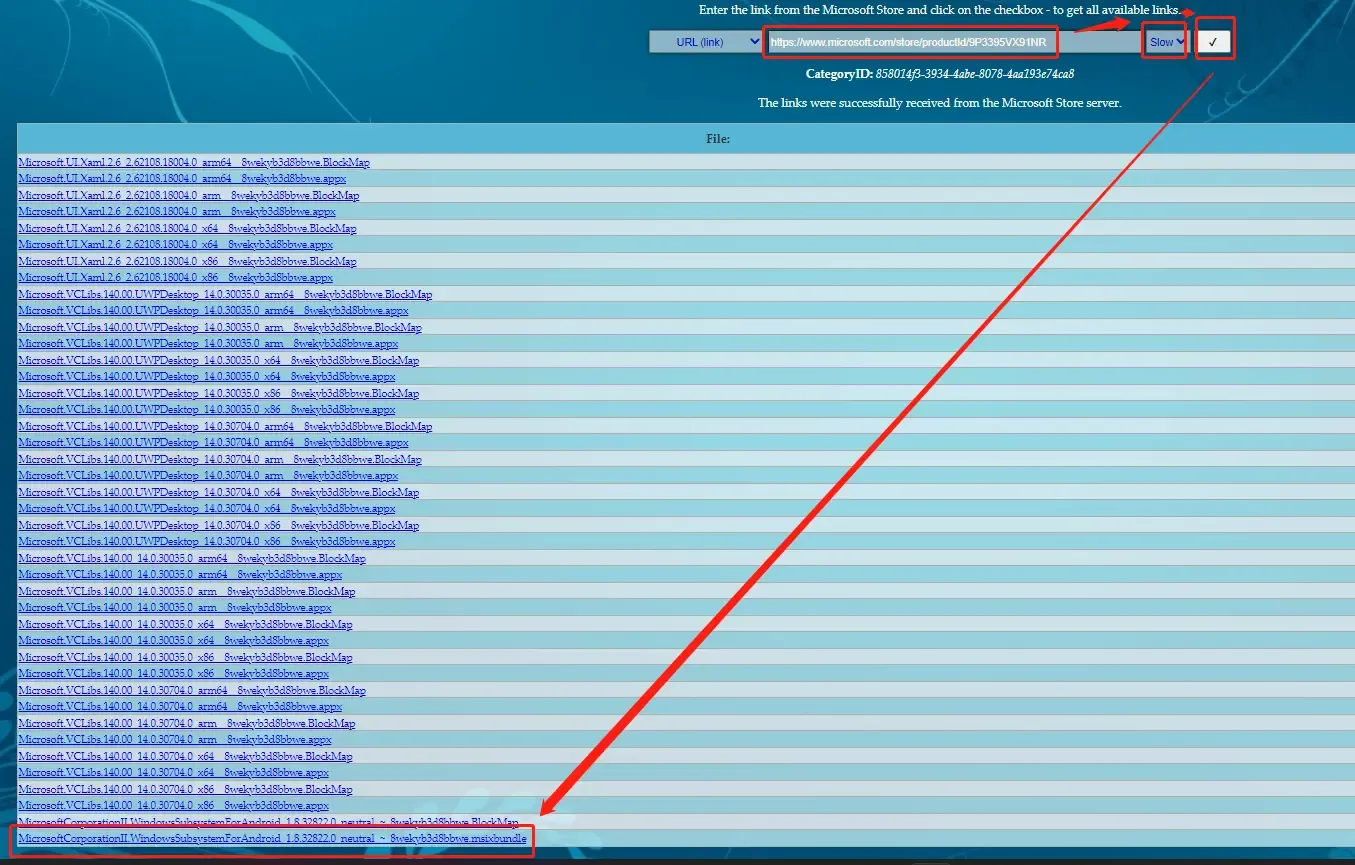Download VCLibs UWPDesktop 14.0.30704.0 x64 appx
The height and width of the screenshot is (865, 1355).
[x=206, y=508]
